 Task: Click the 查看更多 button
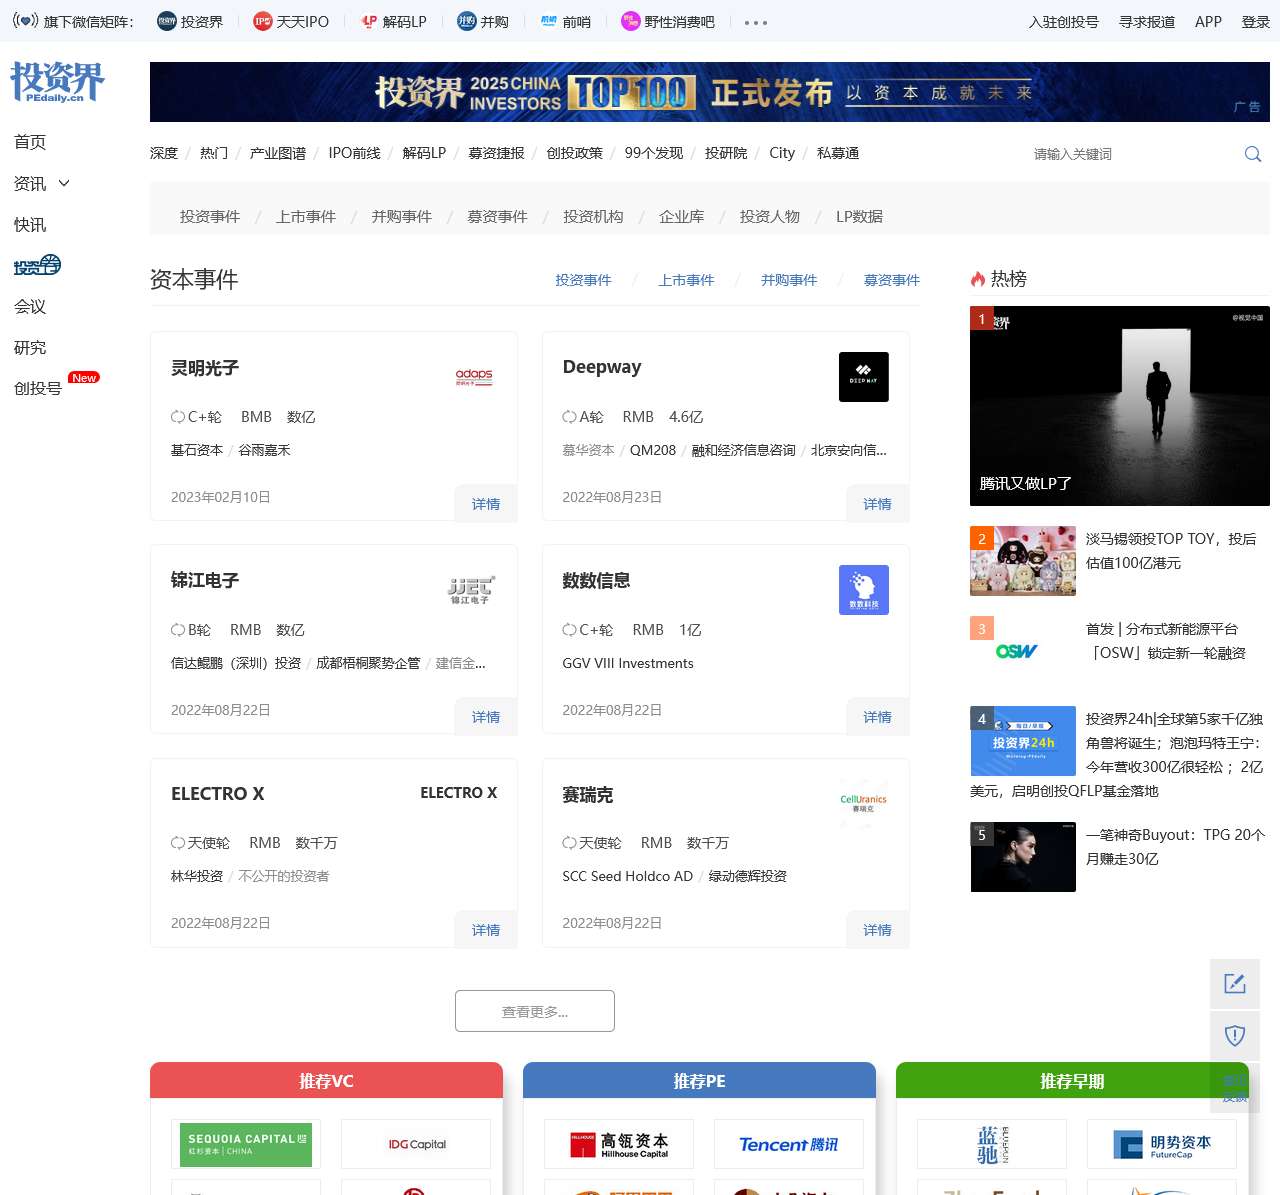534,1011
